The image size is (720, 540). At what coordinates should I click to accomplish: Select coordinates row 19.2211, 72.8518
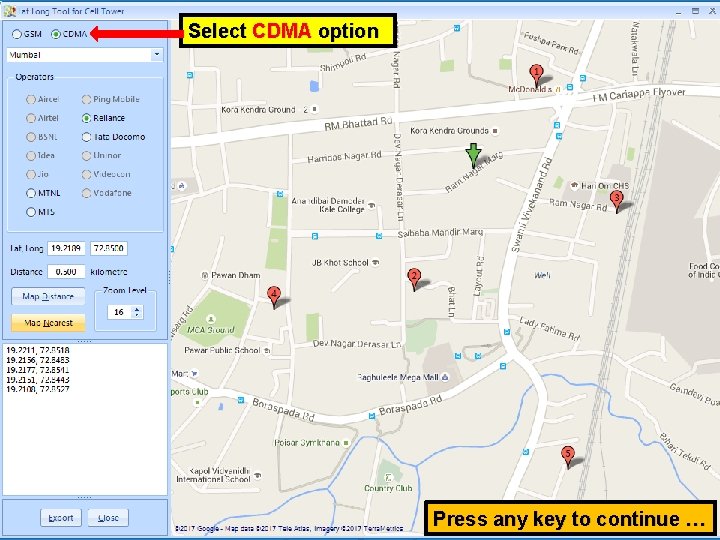[x=38, y=350]
